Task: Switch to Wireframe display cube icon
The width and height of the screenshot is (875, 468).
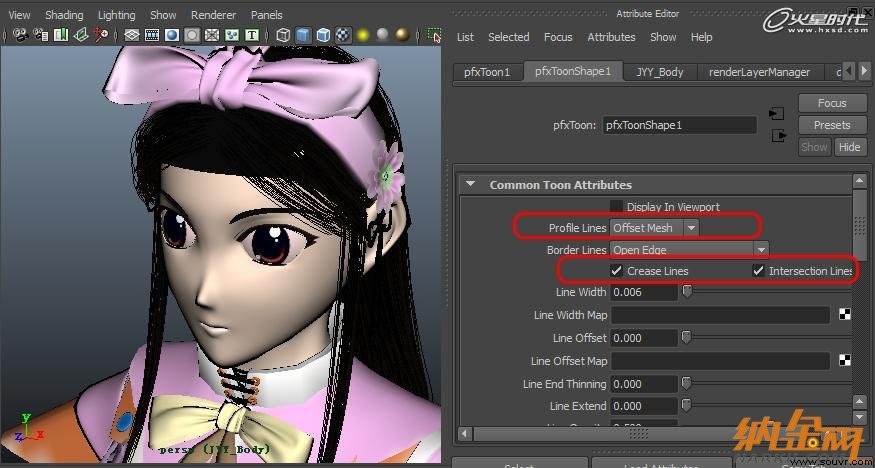Action: coord(283,36)
